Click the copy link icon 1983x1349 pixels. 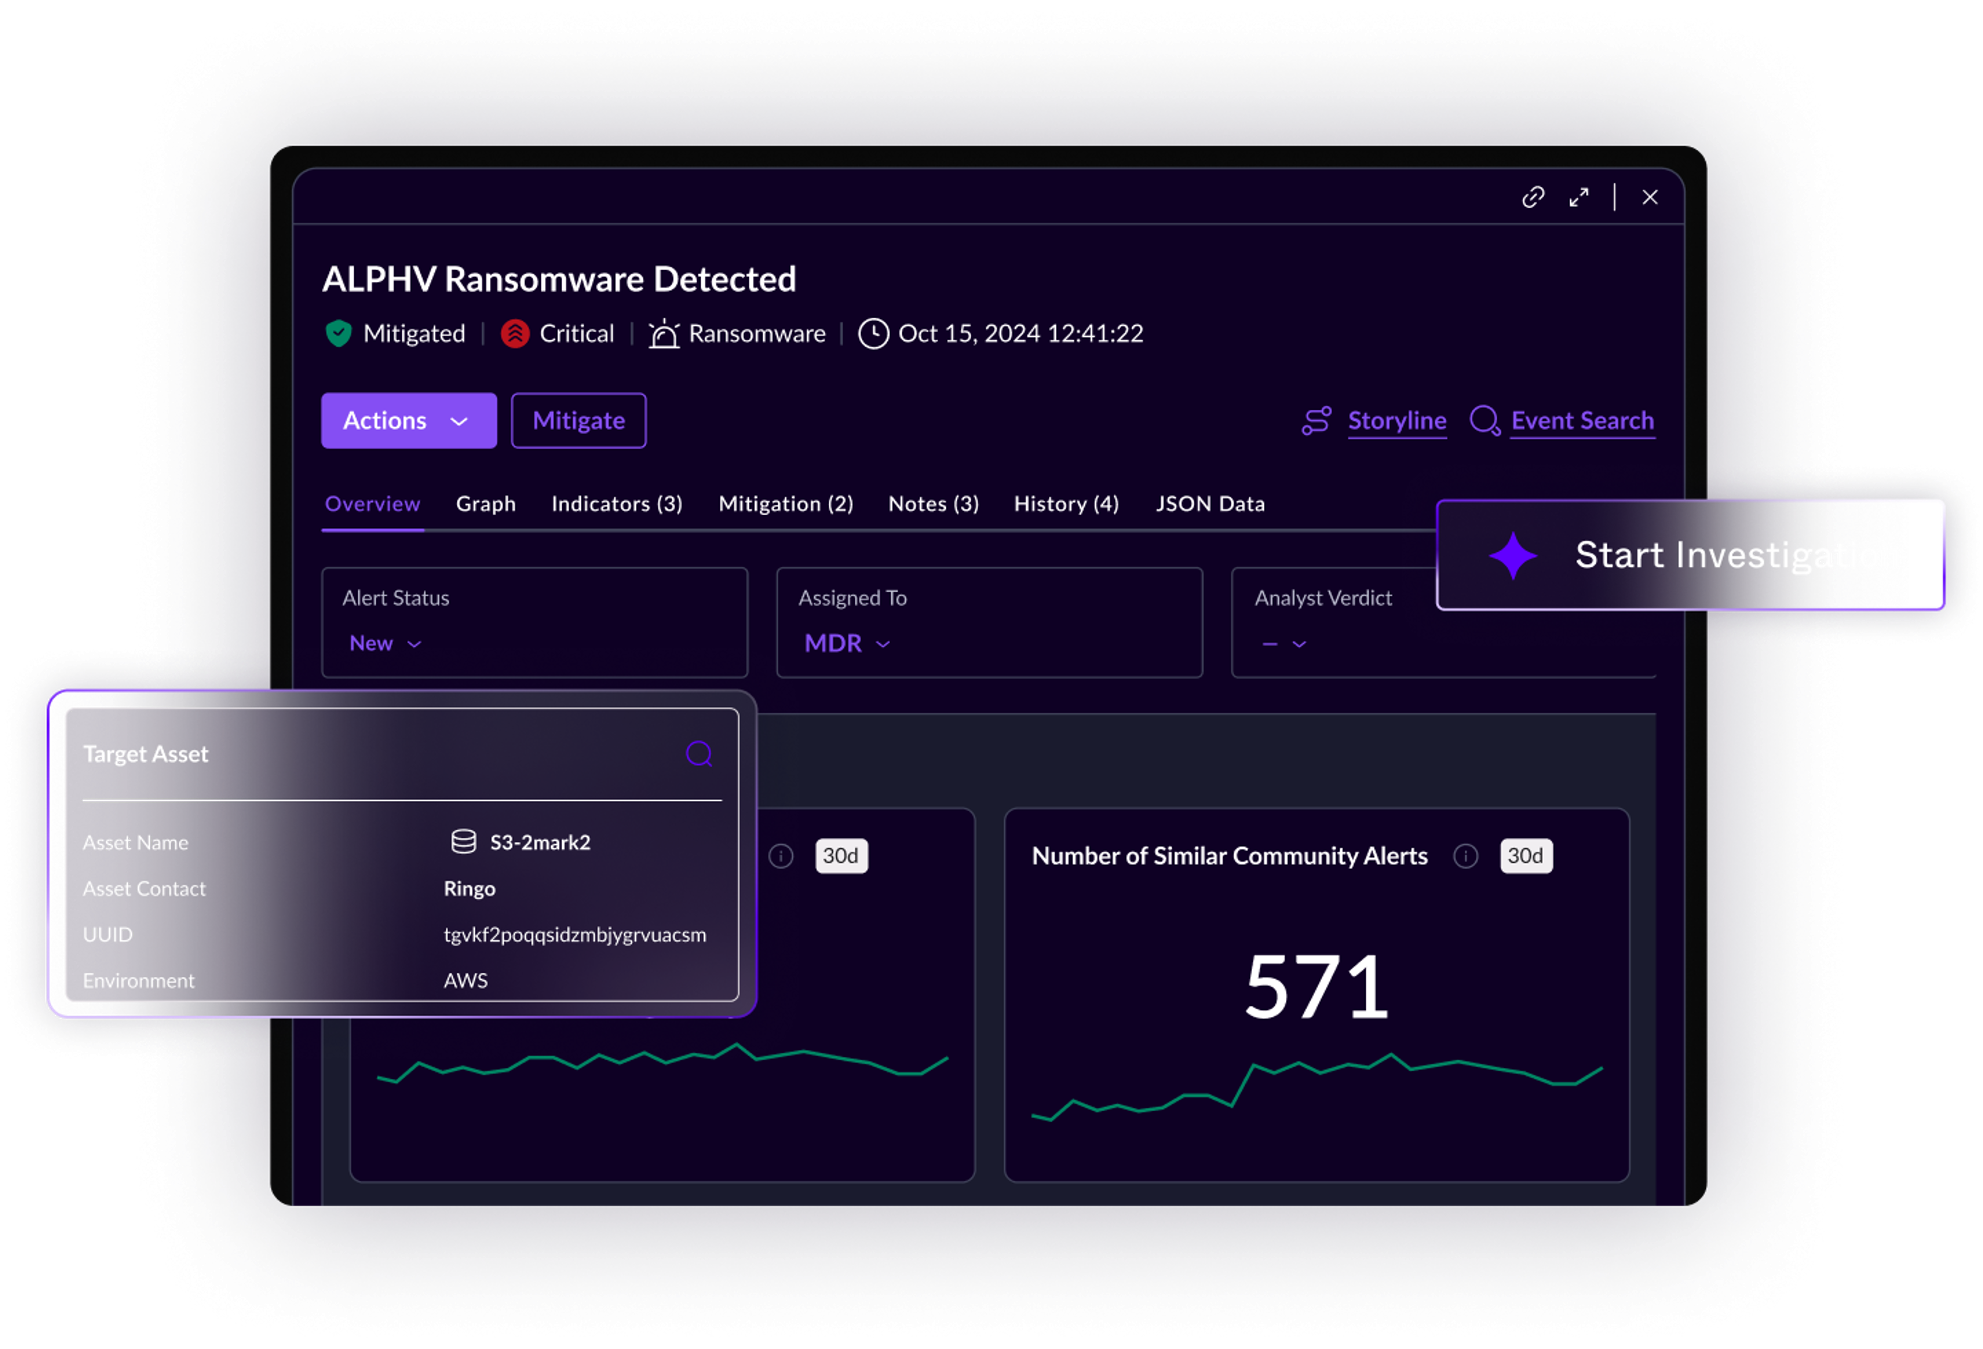pyautogui.click(x=1533, y=197)
